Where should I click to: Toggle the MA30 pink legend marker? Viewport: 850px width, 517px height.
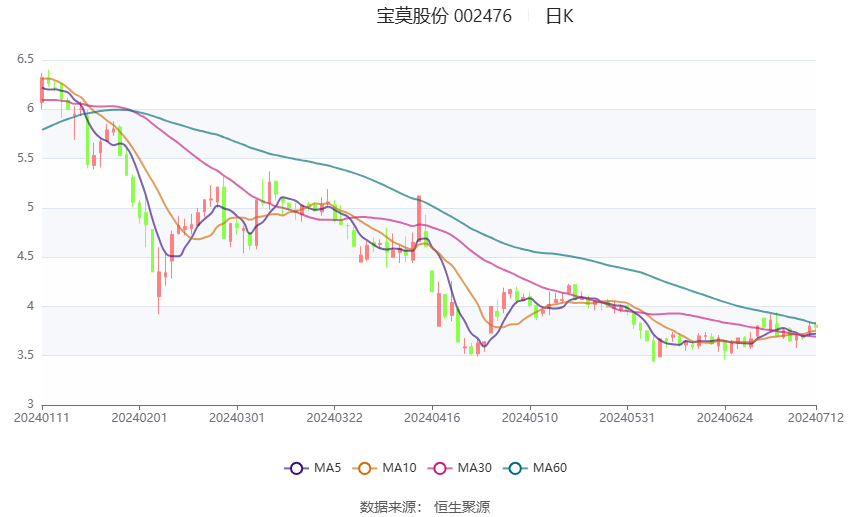click(440, 468)
